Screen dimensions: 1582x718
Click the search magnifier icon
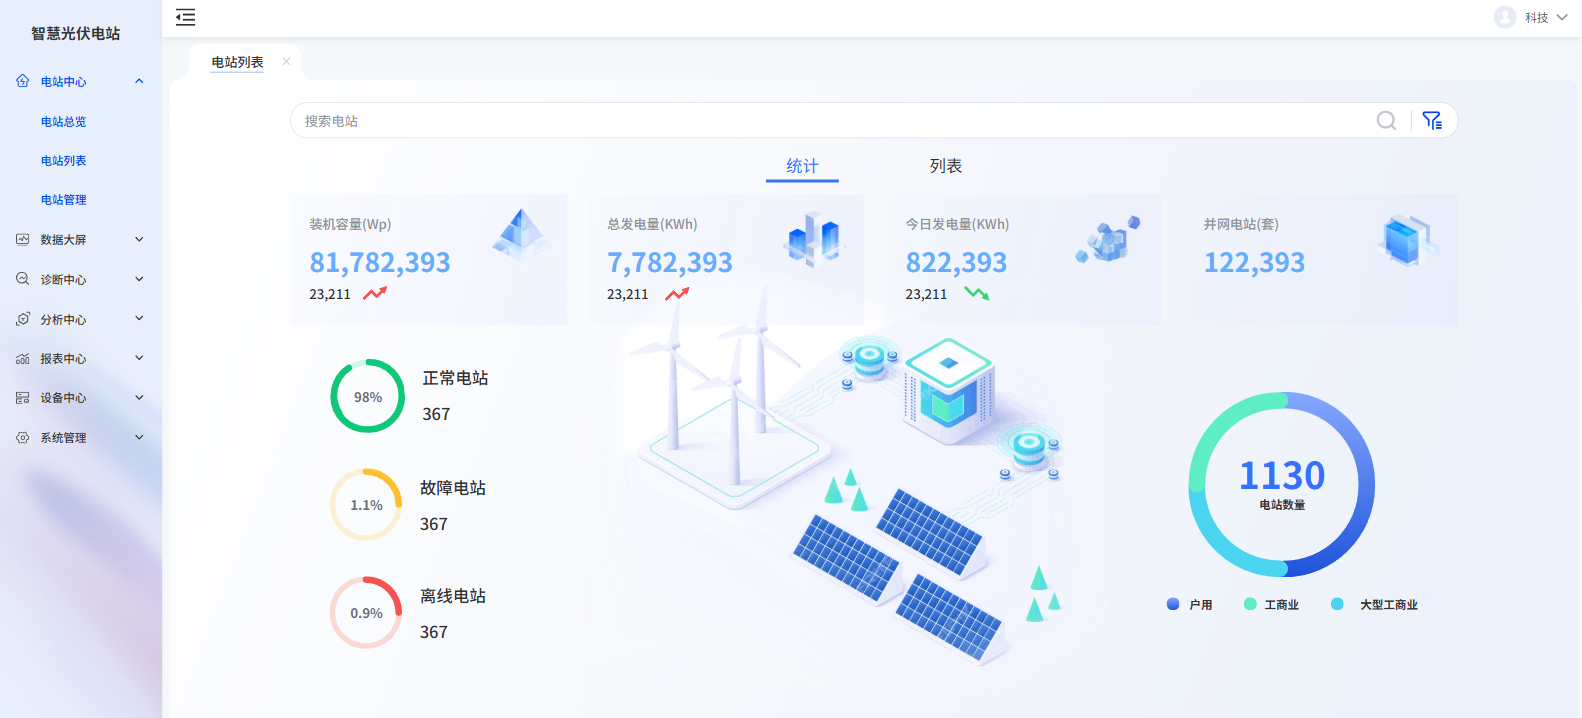coord(1386,121)
